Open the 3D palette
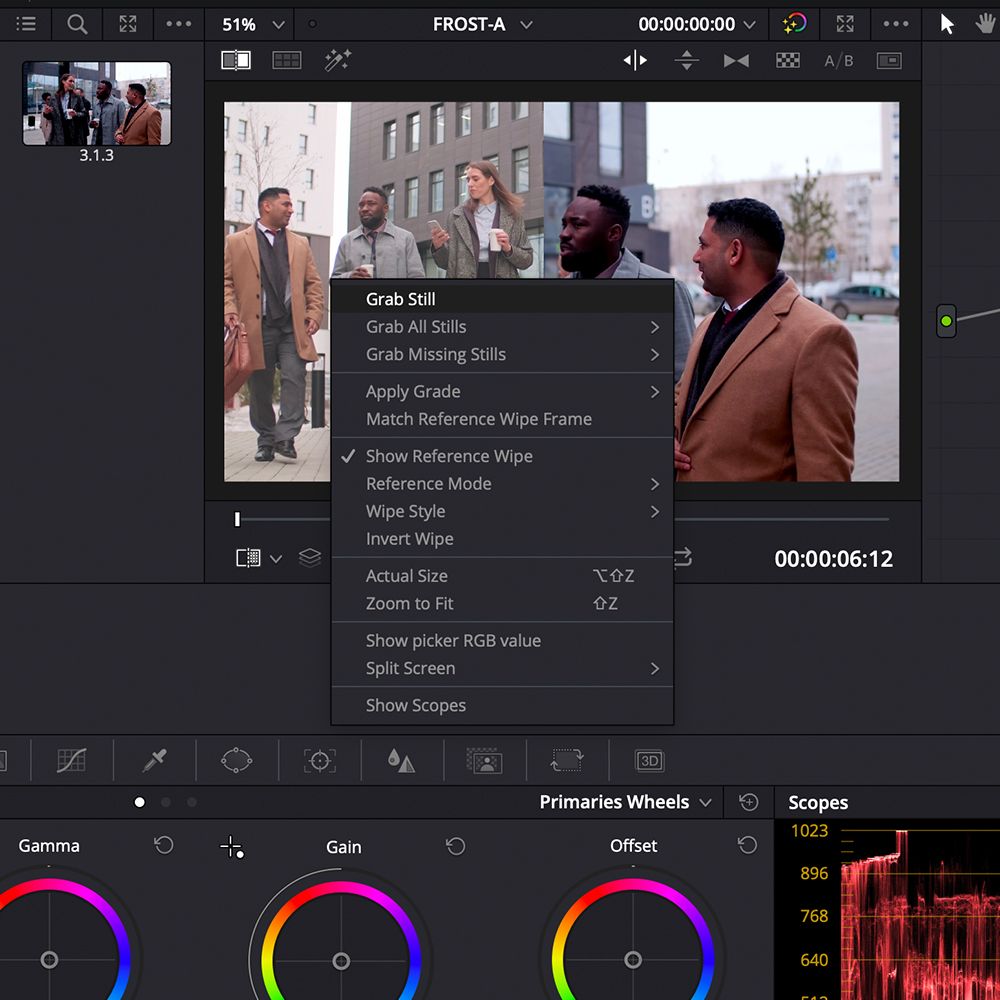1000x1000 pixels. click(x=648, y=760)
